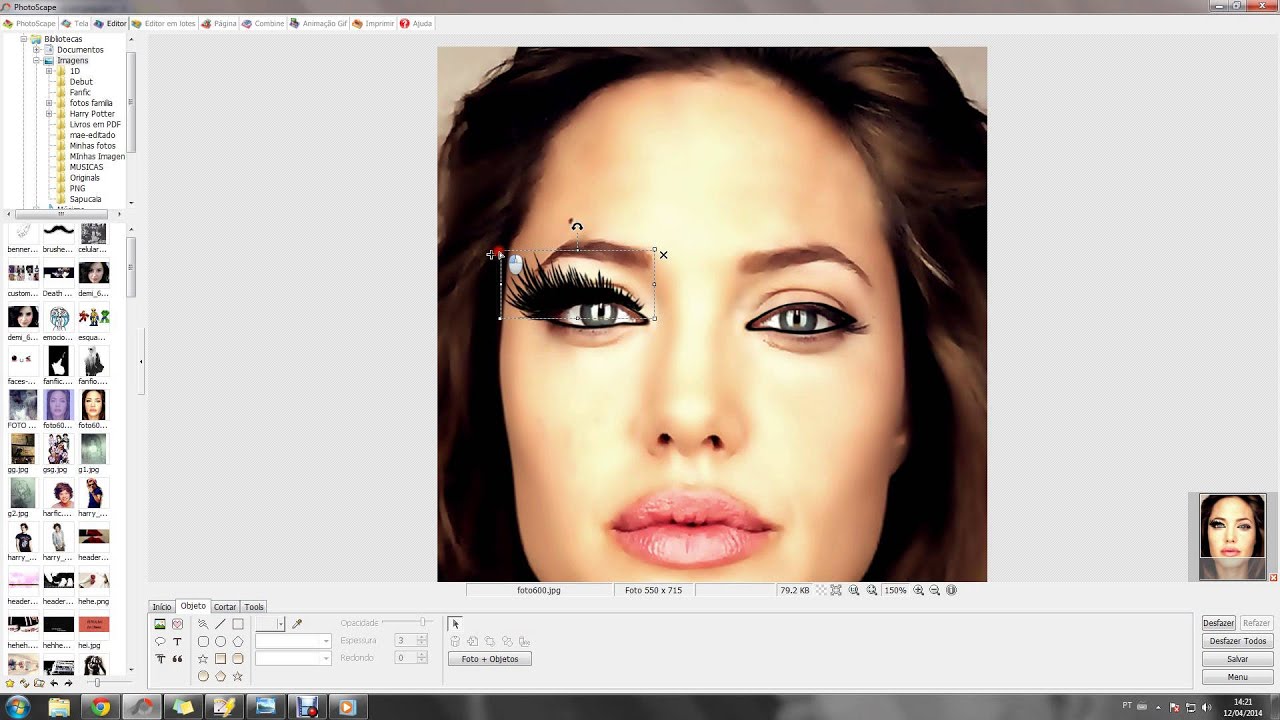Switch to the Tools tab
Screen dimensions: 1280x720
(x=254, y=607)
